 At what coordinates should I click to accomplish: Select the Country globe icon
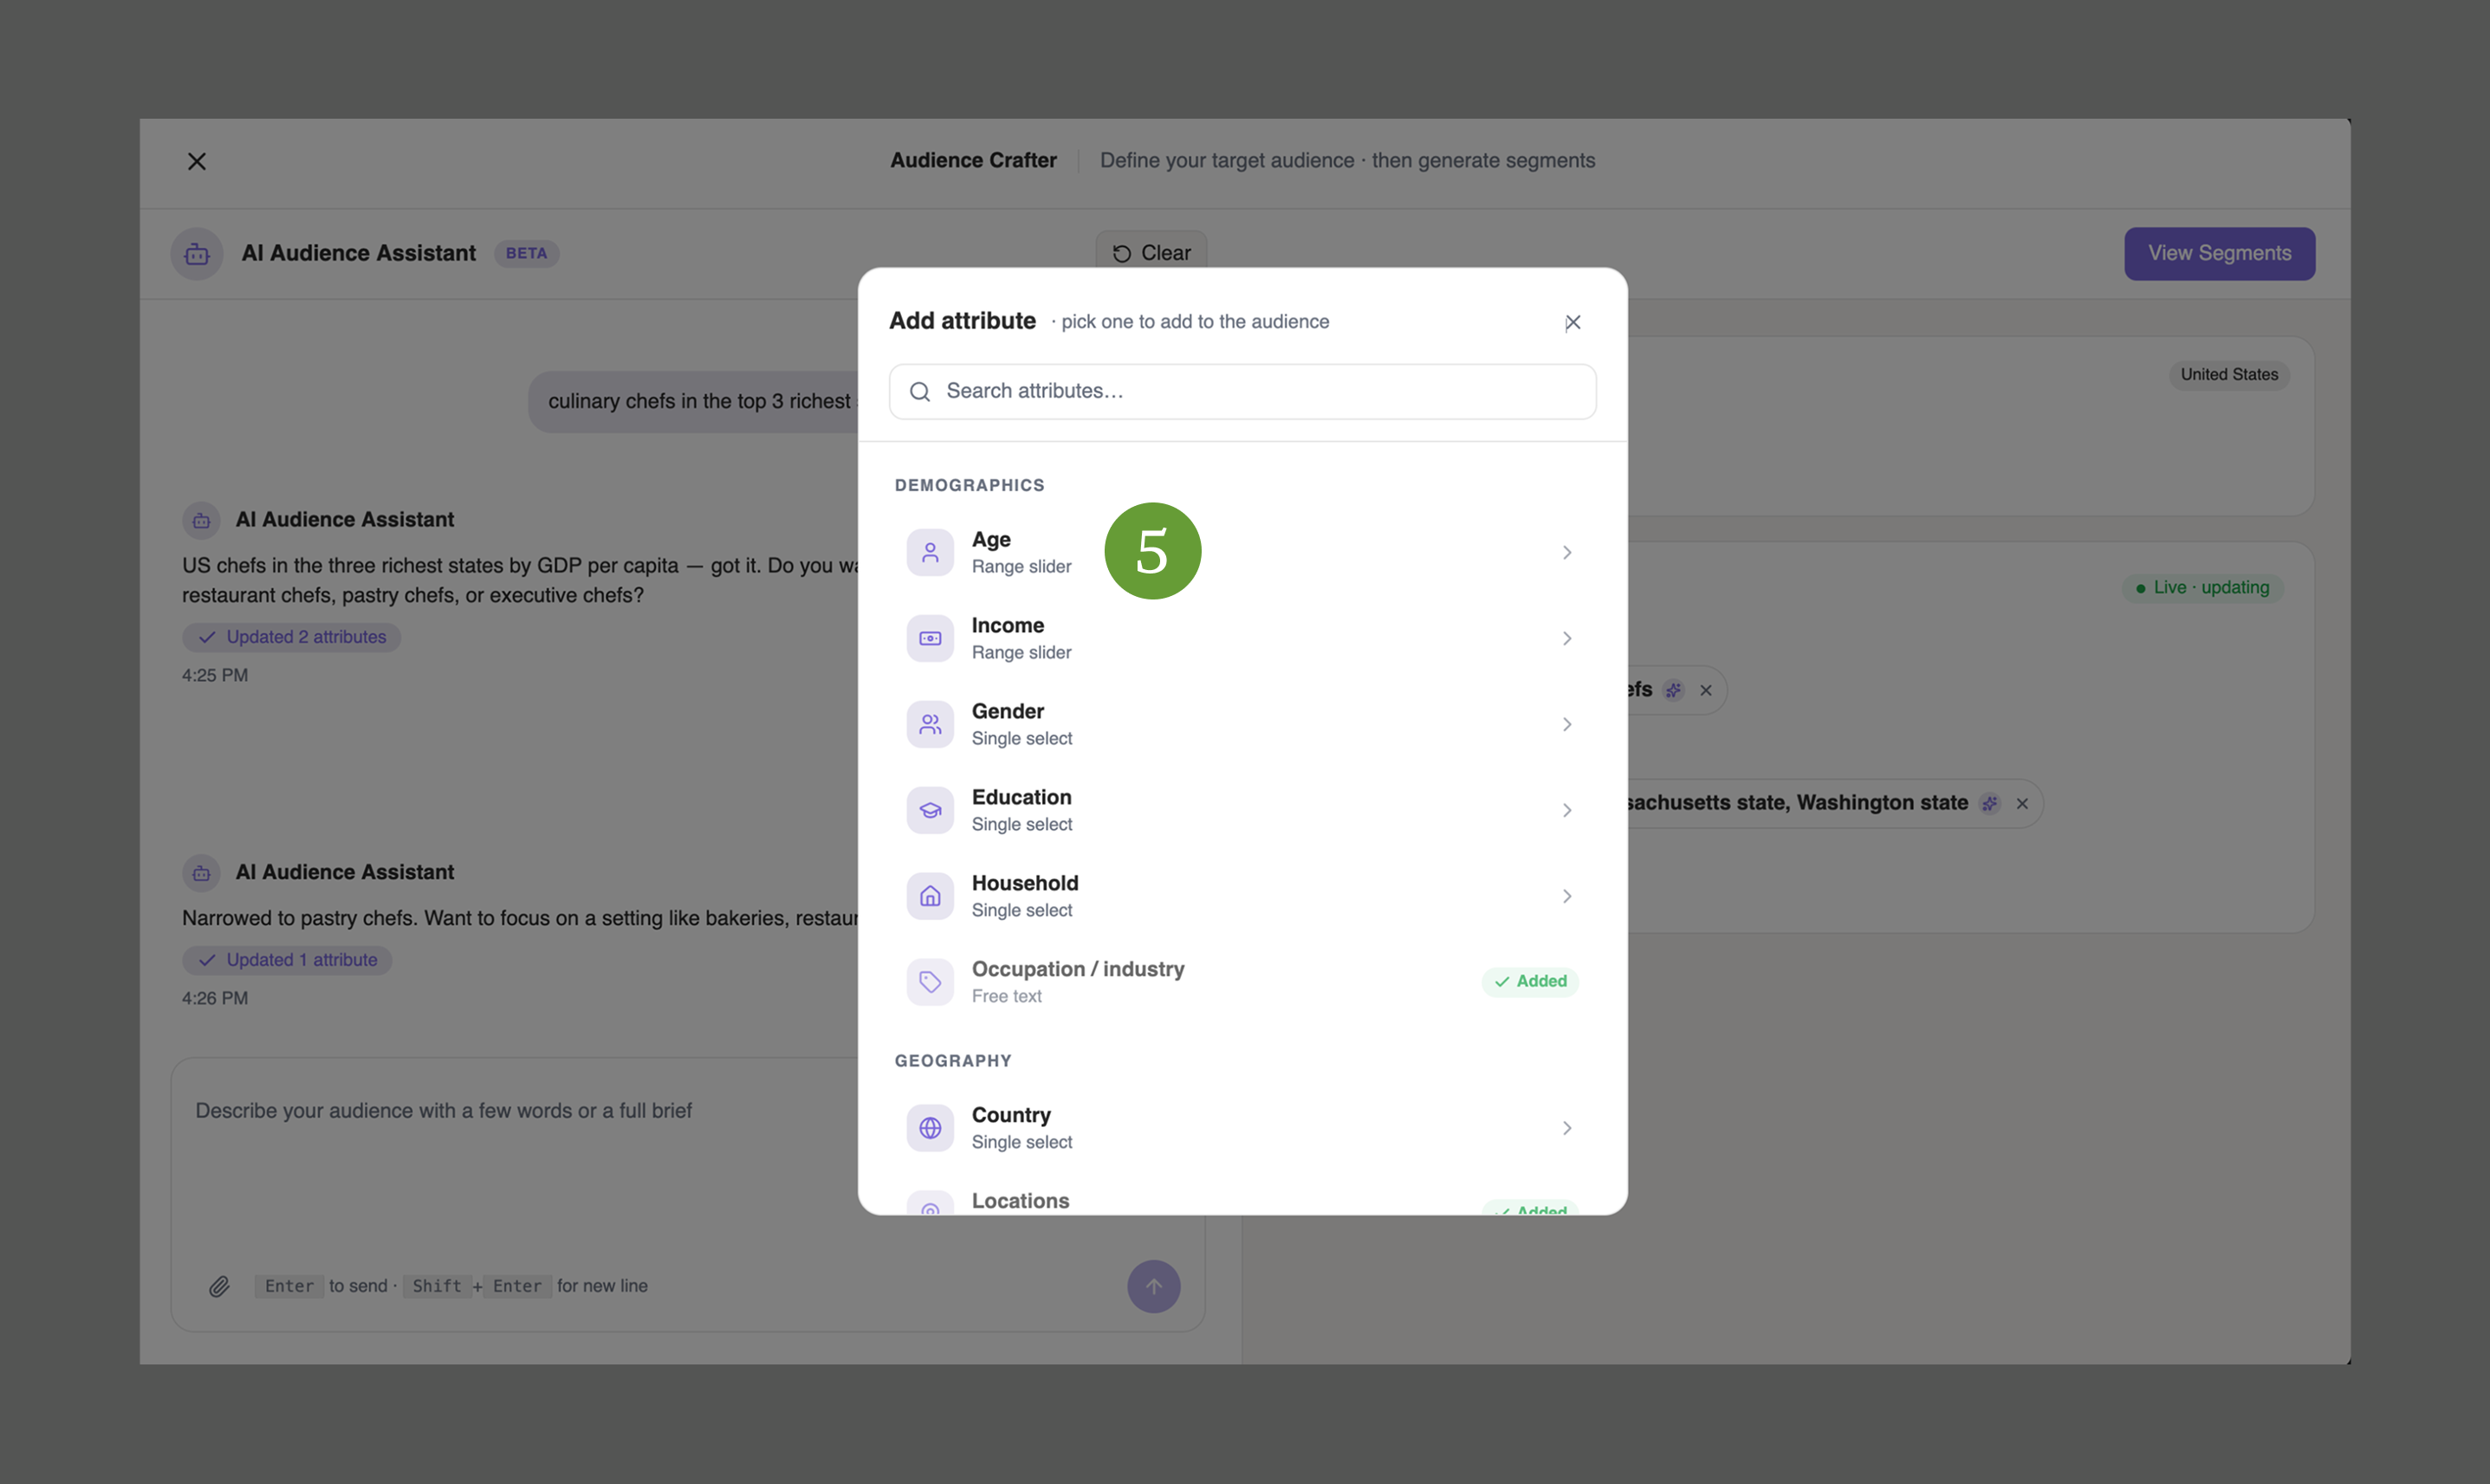point(930,1128)
